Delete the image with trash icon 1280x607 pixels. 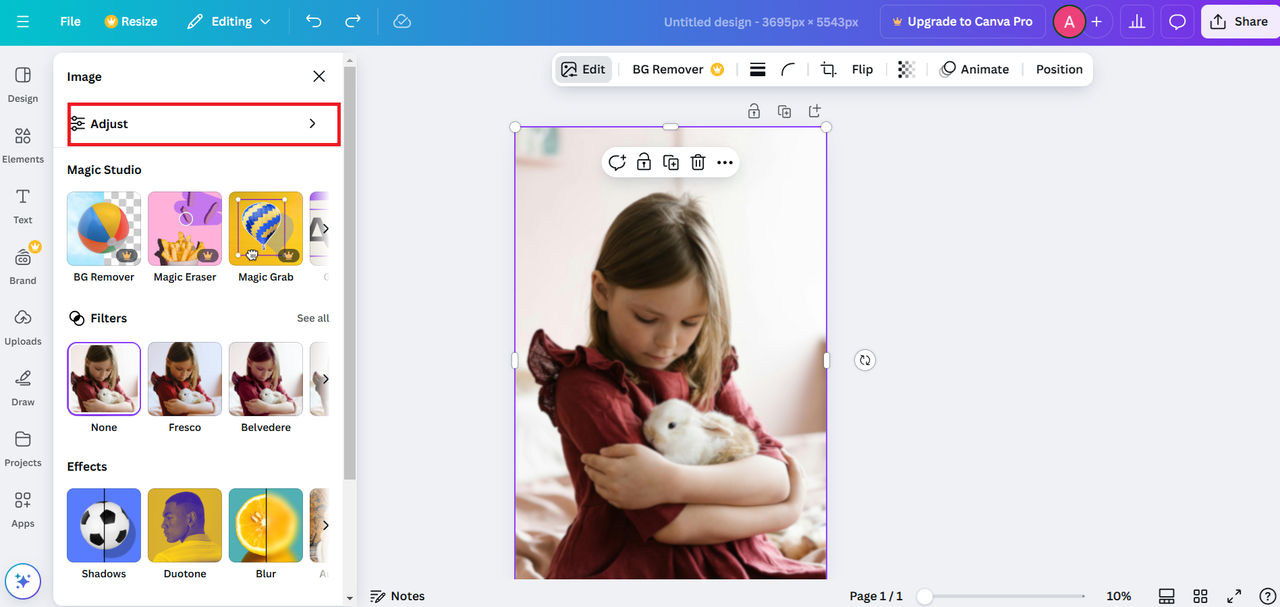click(698, 162)
